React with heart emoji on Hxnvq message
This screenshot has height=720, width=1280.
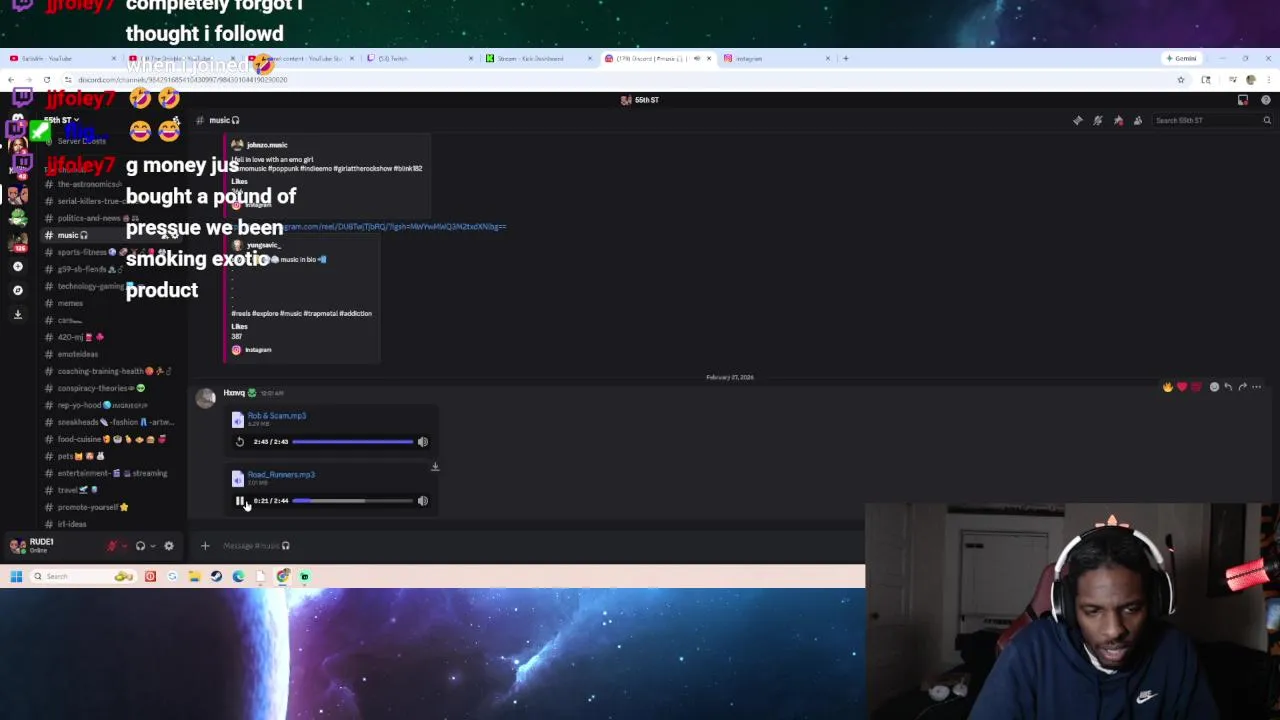pyautogui.click(x=1182, y=387)
